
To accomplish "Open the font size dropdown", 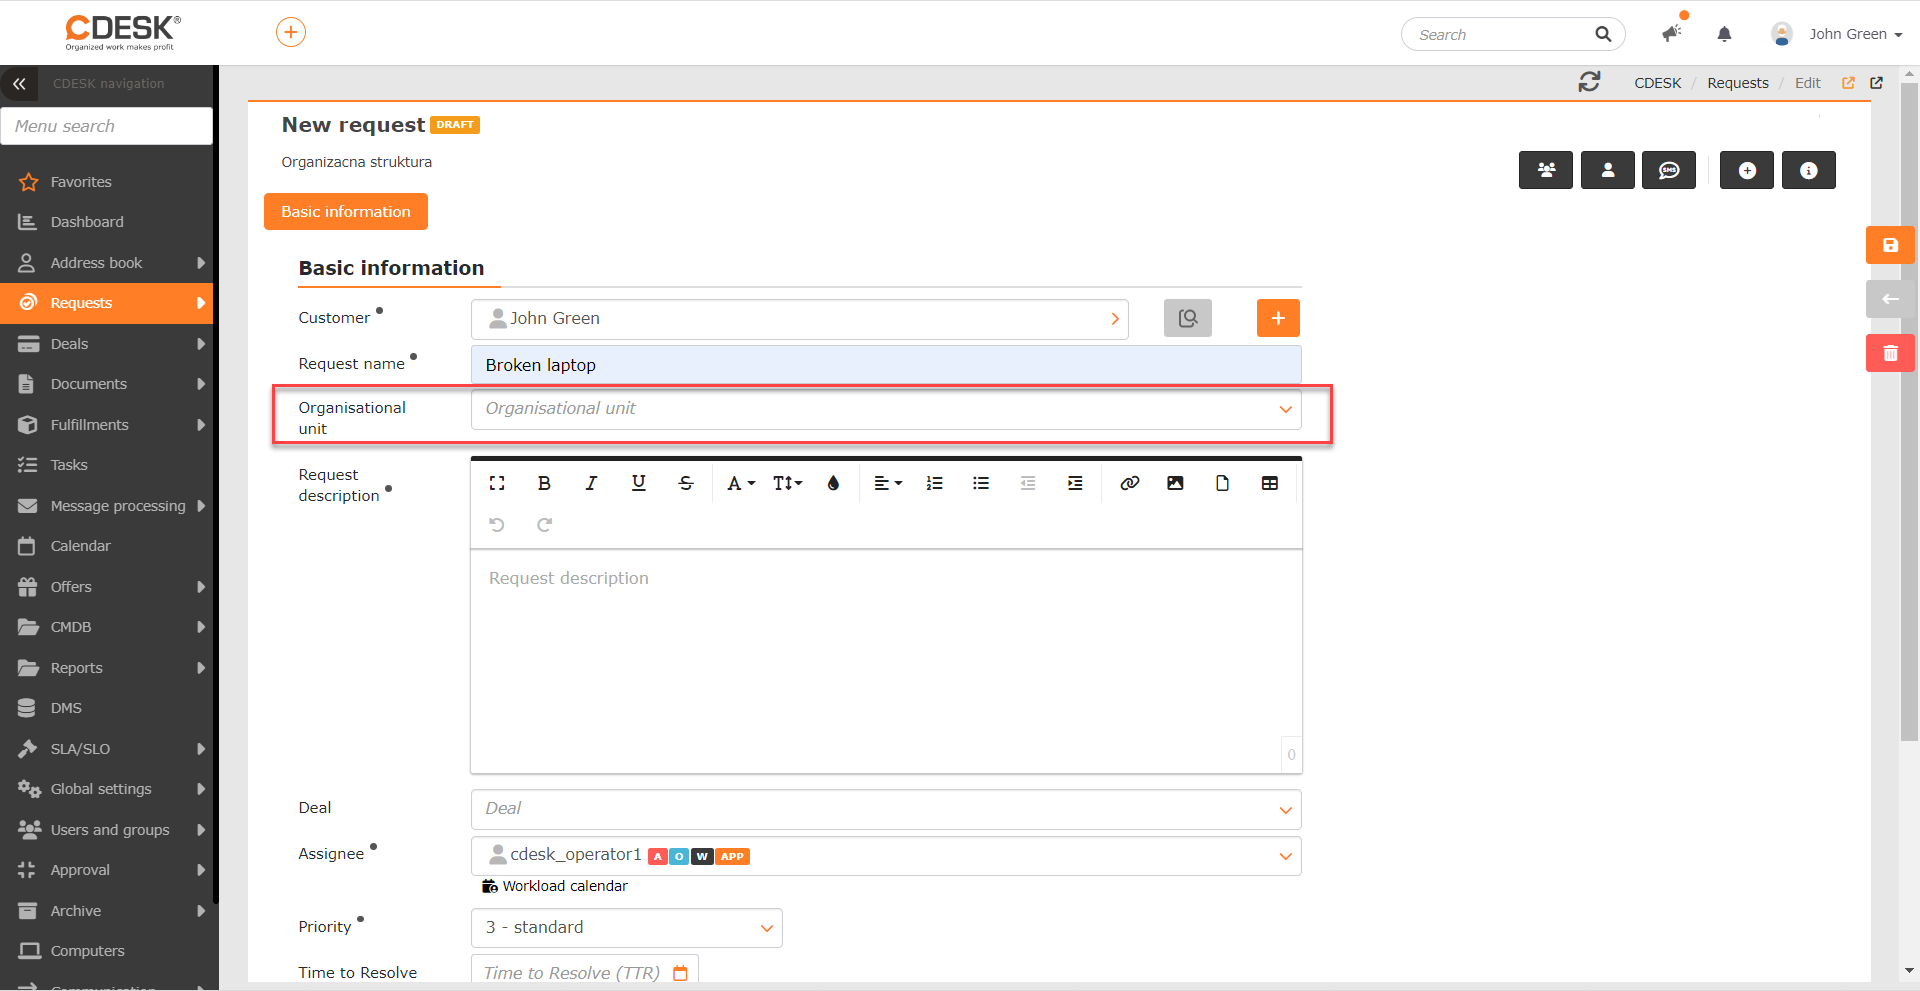I will coord(788,483).
